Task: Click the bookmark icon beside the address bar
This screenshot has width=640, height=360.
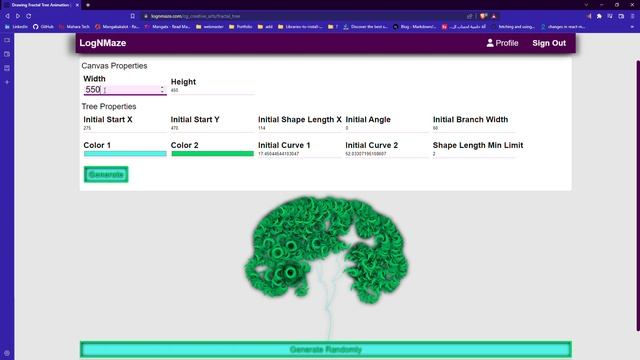Action: click(133, 16)
